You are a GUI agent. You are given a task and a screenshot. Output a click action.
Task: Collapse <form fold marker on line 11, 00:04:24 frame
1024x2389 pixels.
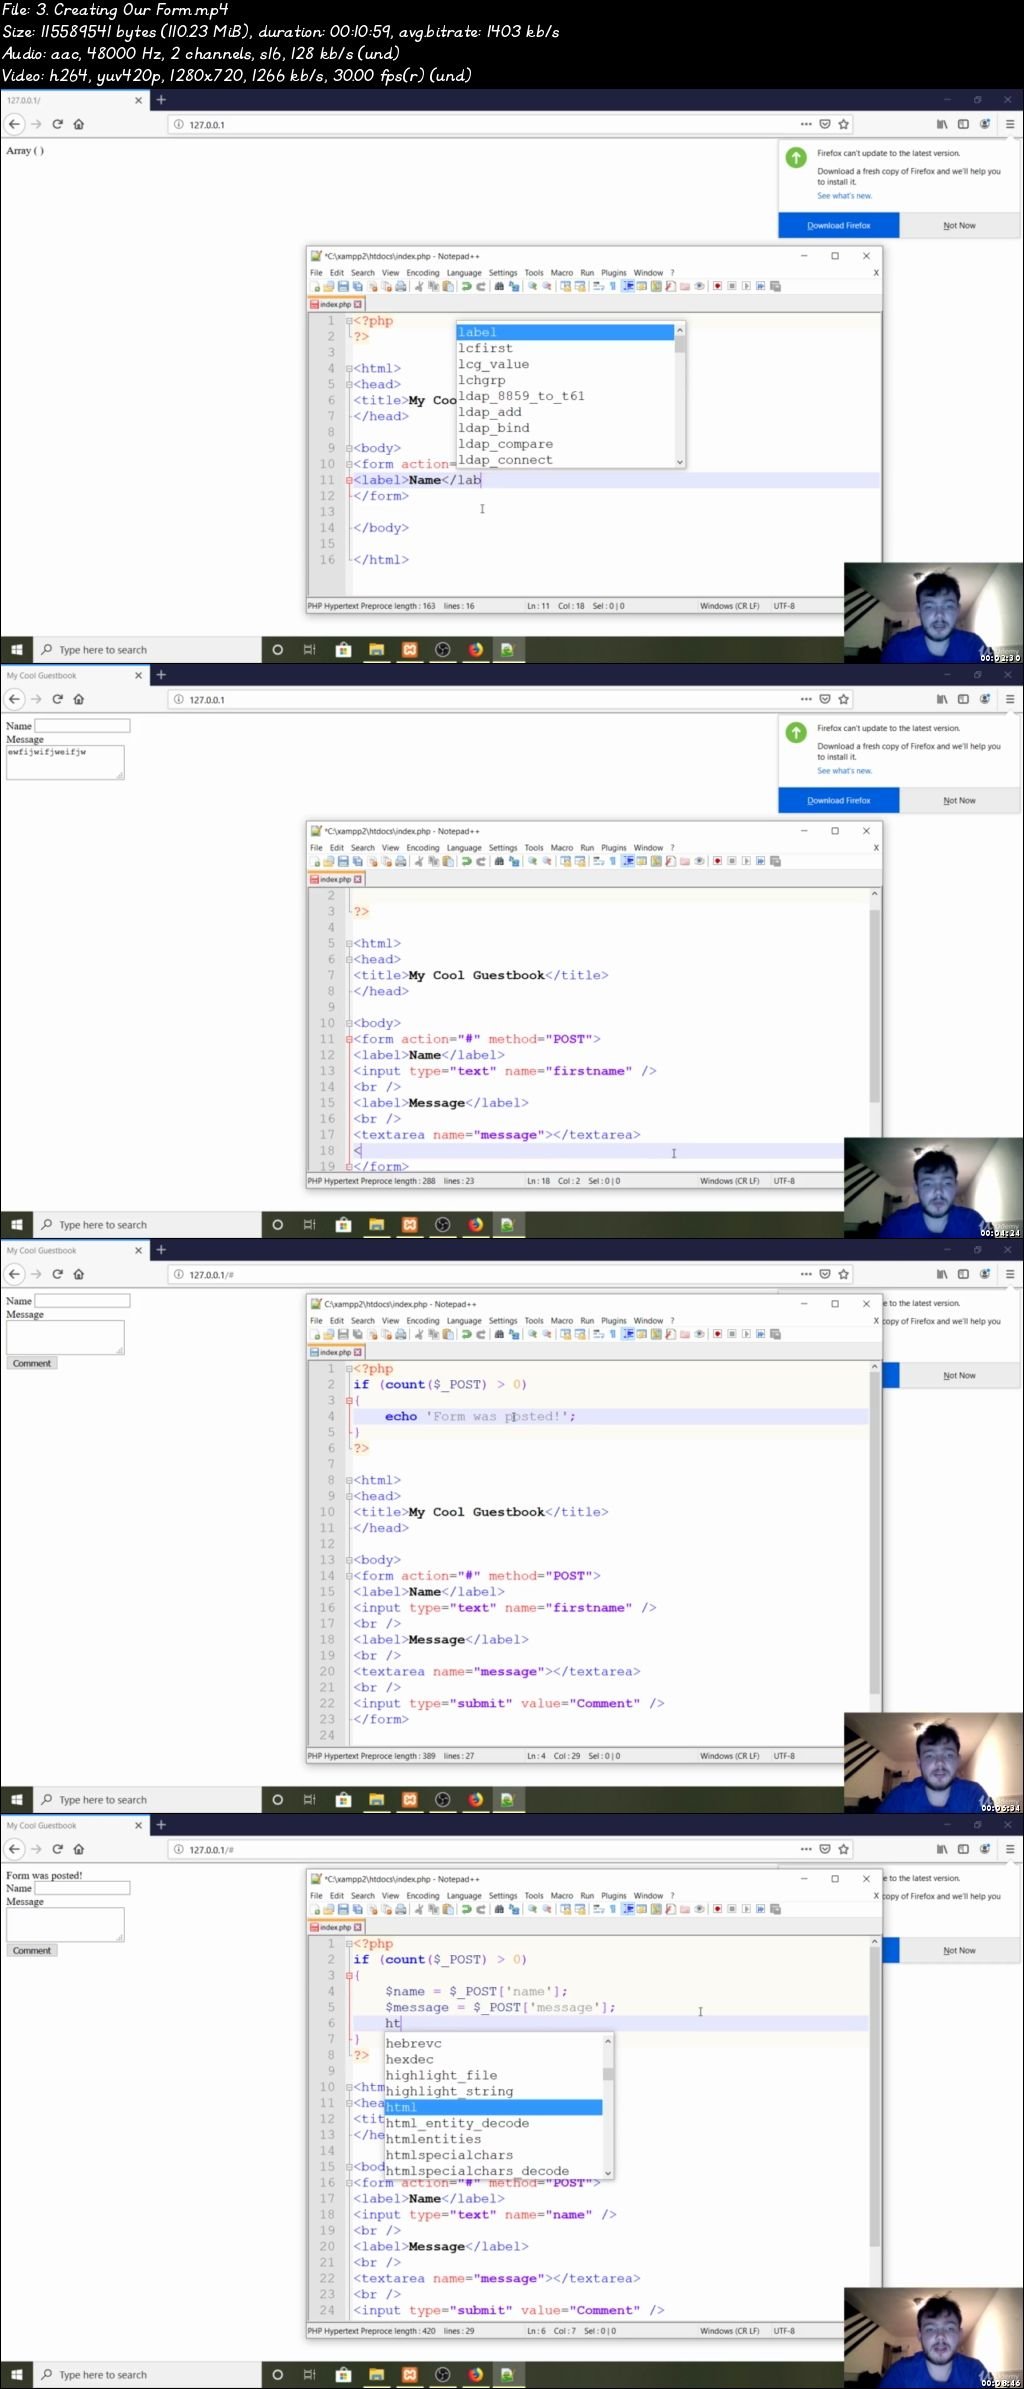tap(349, 1040)
